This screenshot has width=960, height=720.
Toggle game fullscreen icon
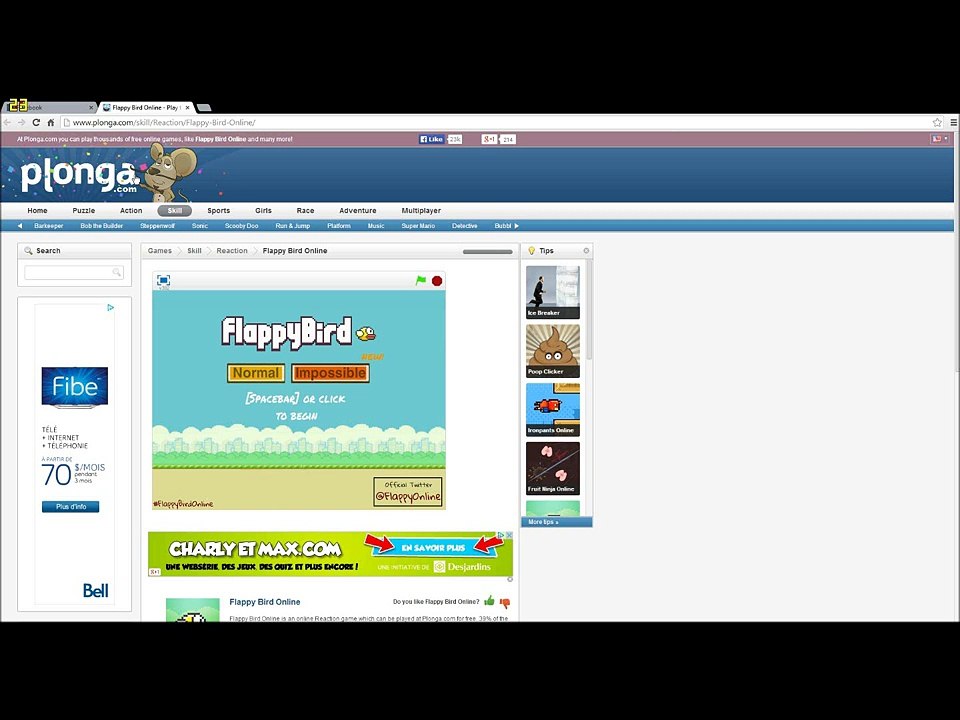pos(163,280)
